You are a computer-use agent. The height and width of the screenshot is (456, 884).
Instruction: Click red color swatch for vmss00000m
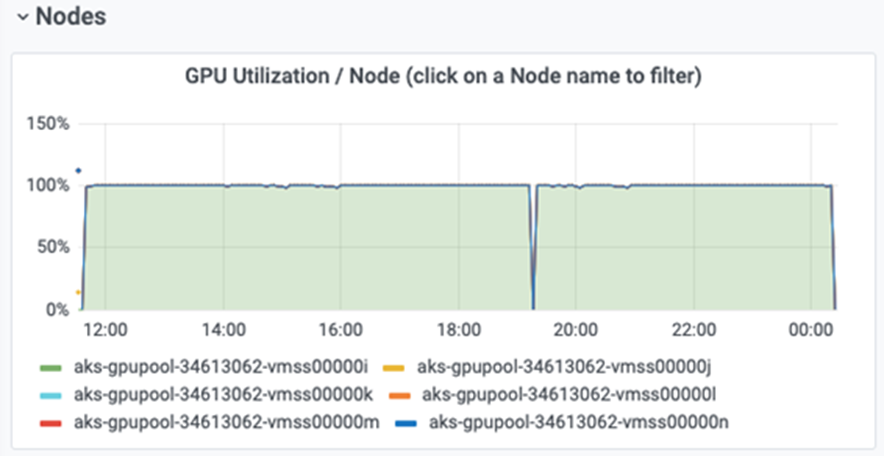52,422
